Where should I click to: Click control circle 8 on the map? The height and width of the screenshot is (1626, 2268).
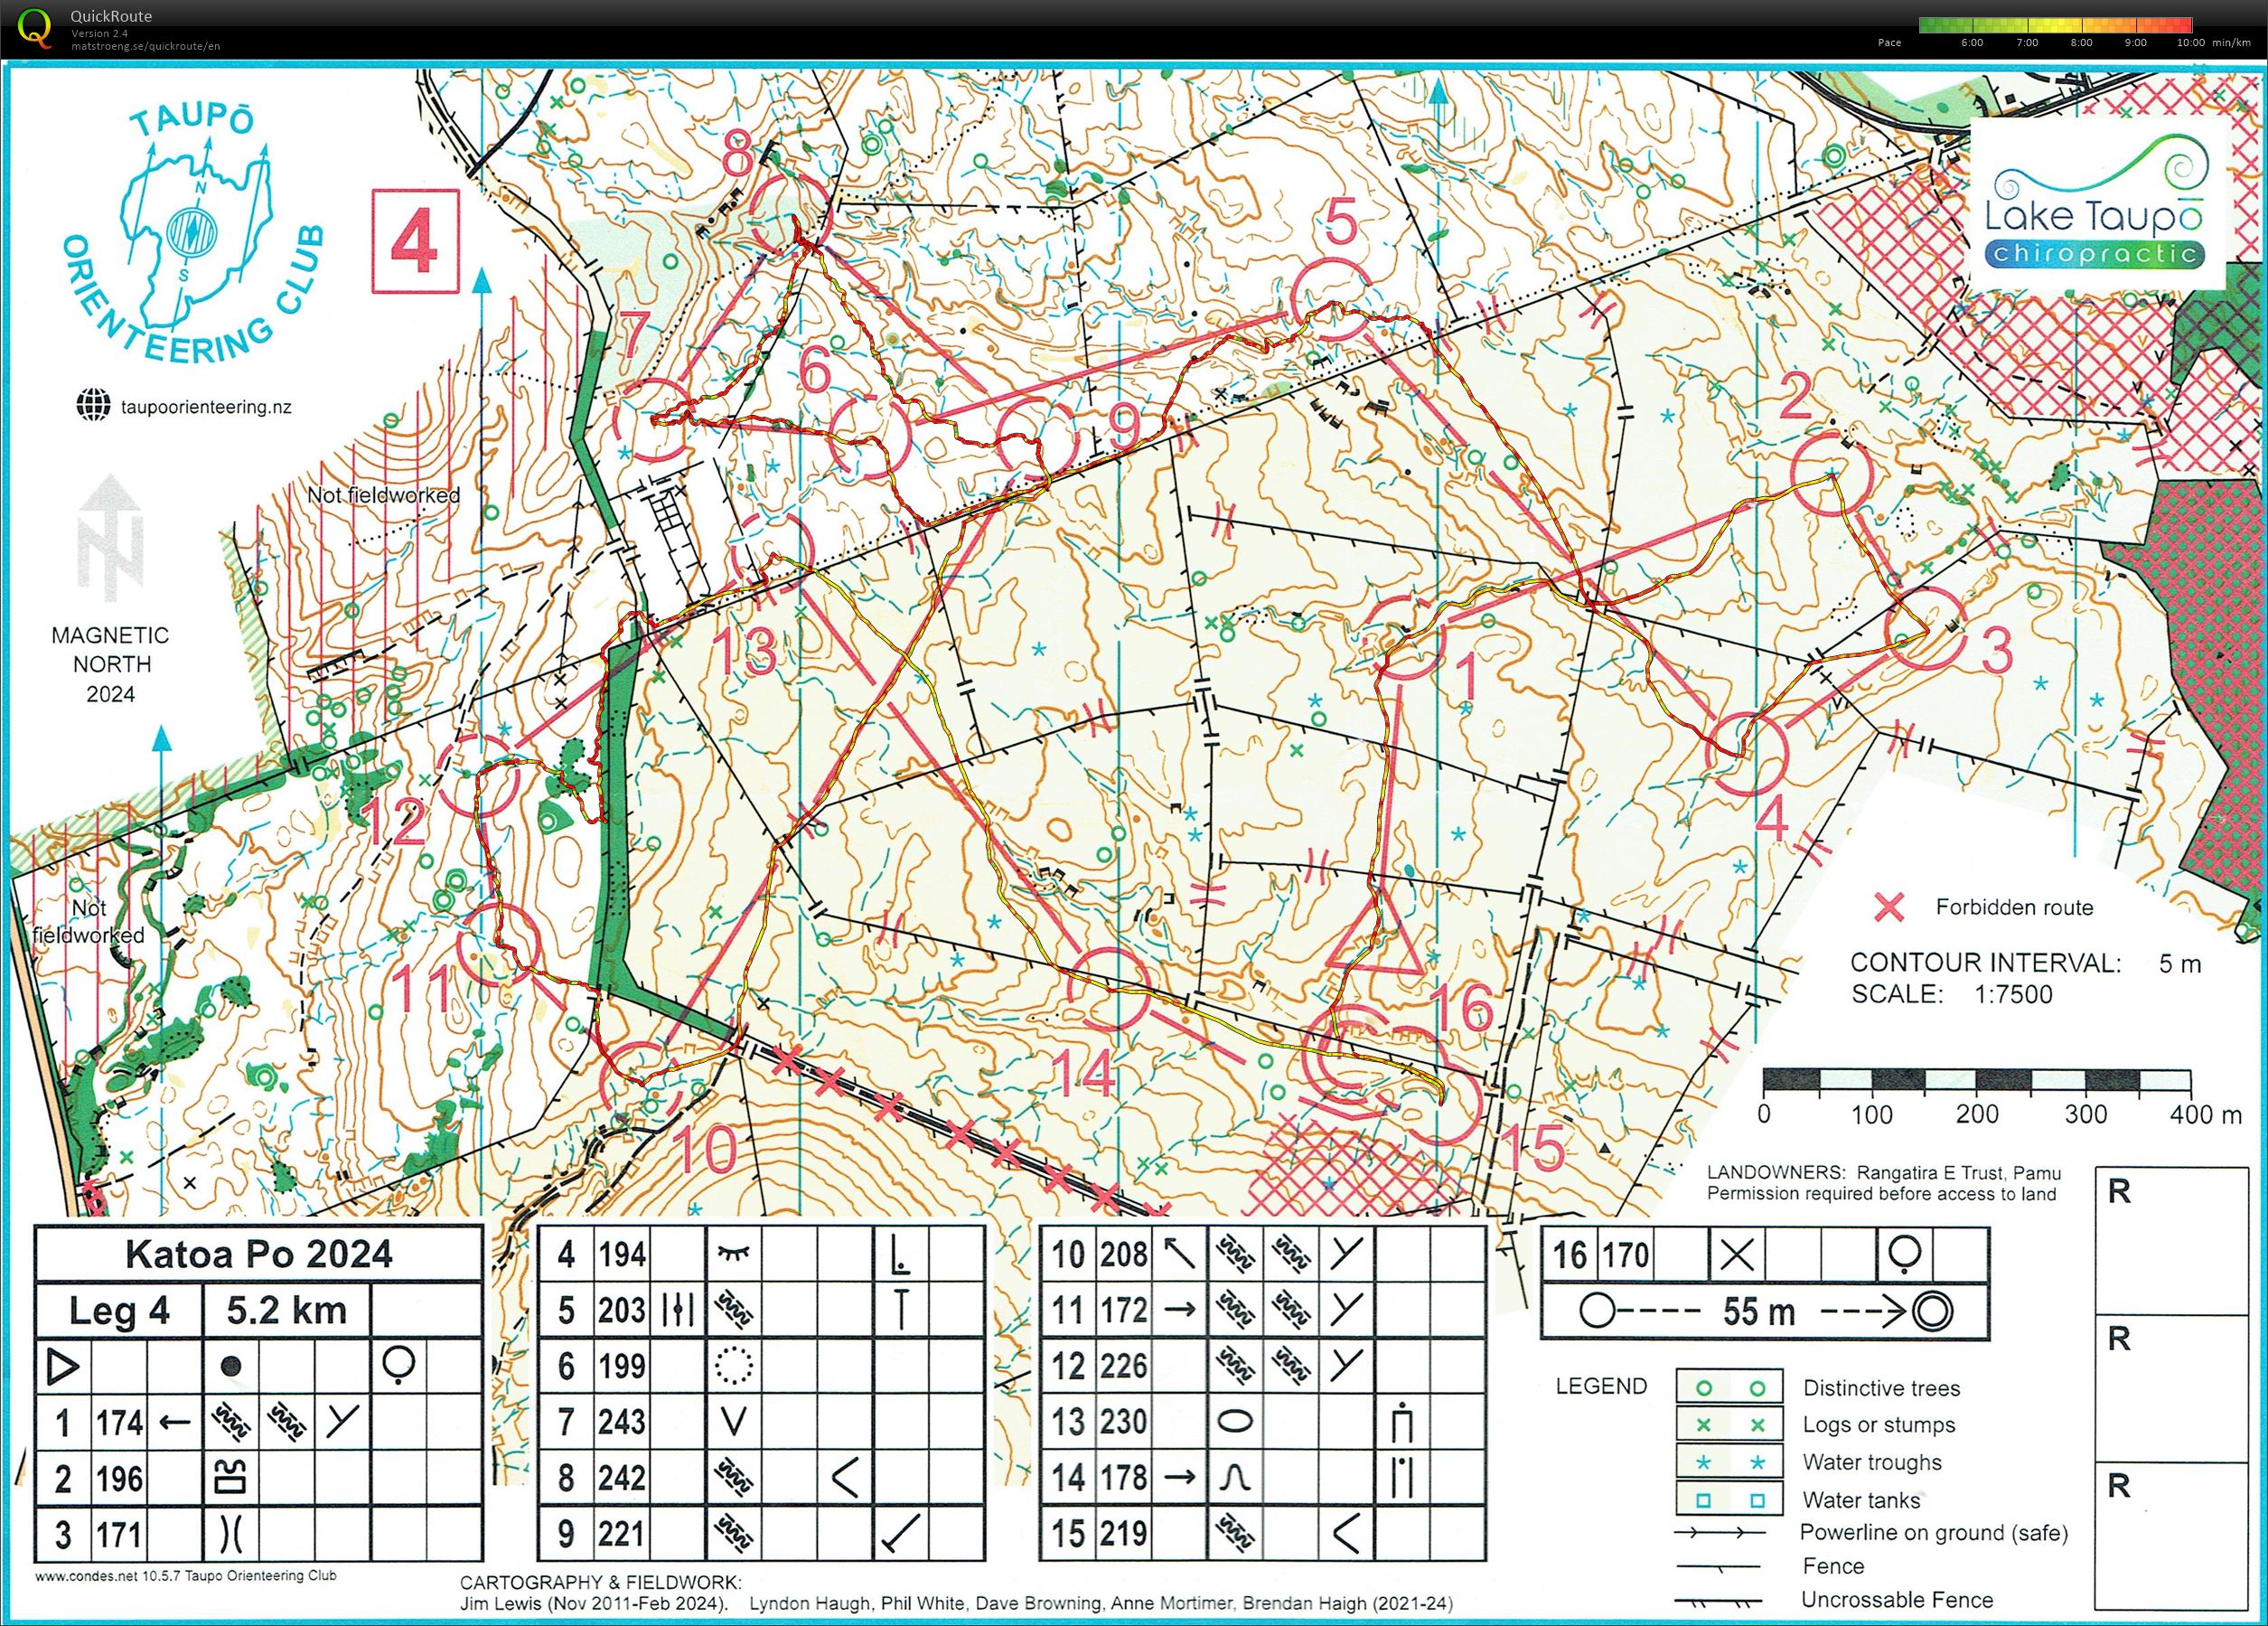790,213
